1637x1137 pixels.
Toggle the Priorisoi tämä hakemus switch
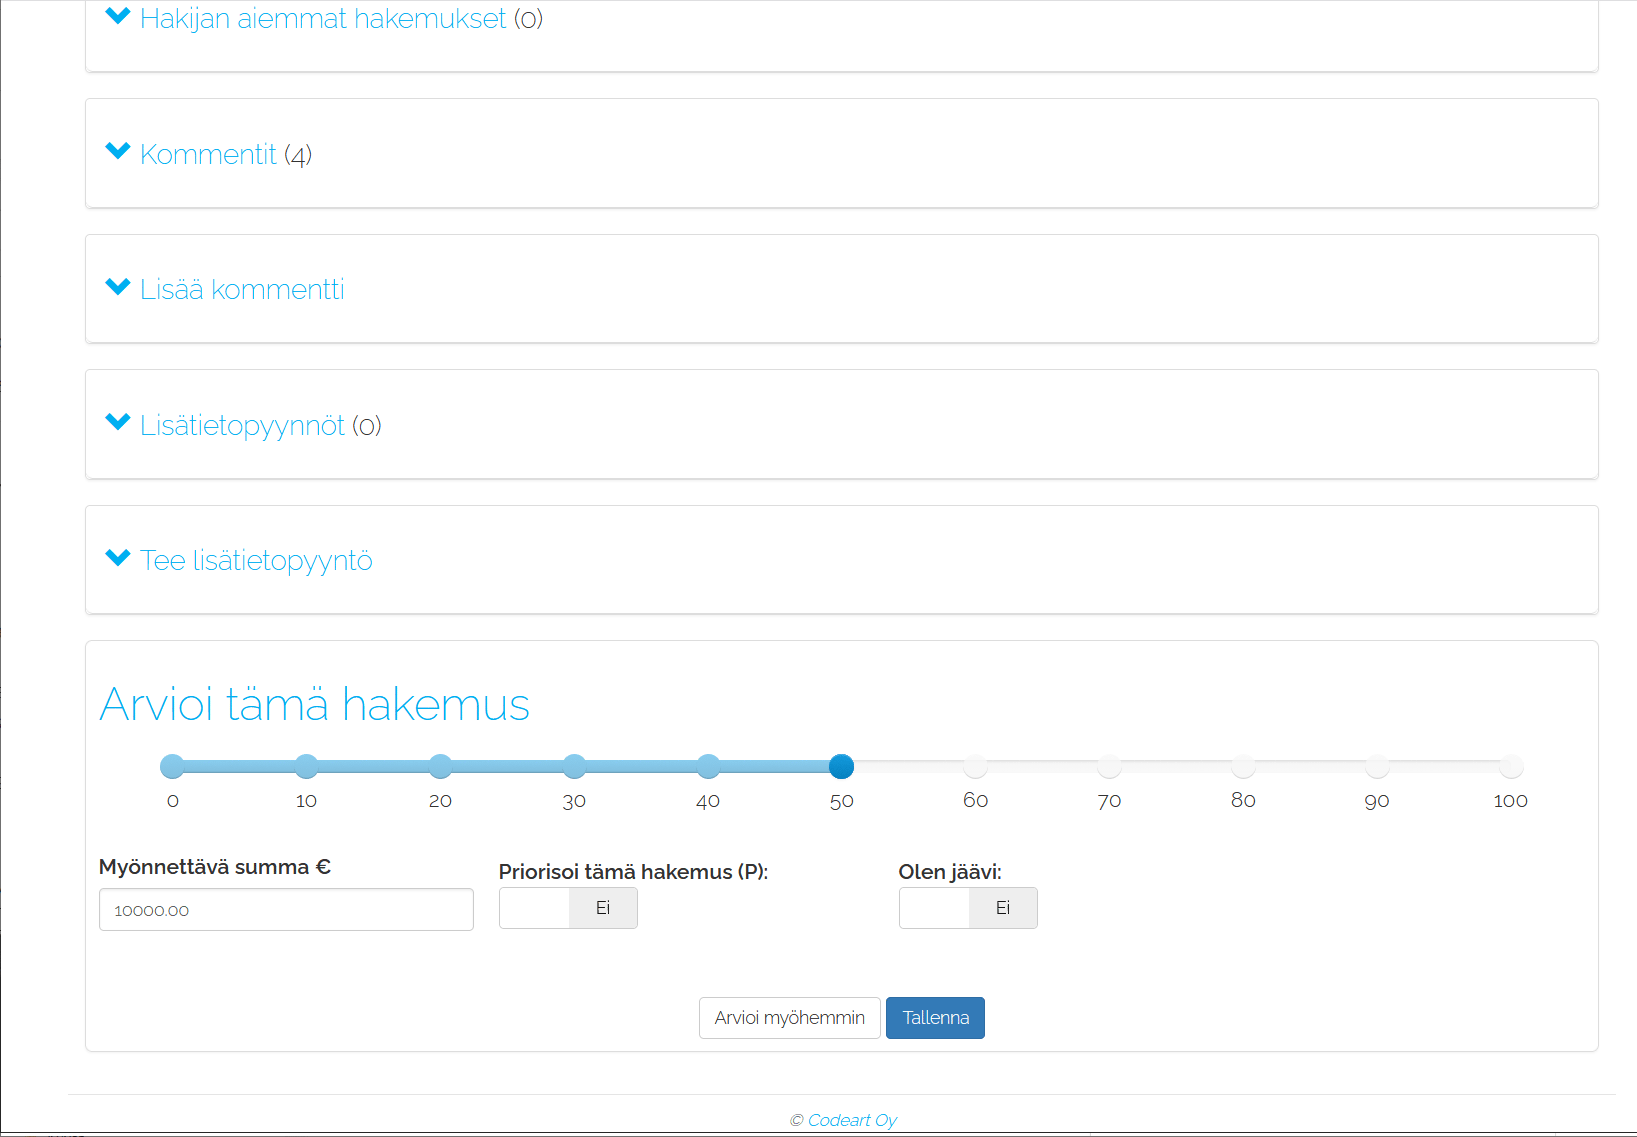click(568, 908)
